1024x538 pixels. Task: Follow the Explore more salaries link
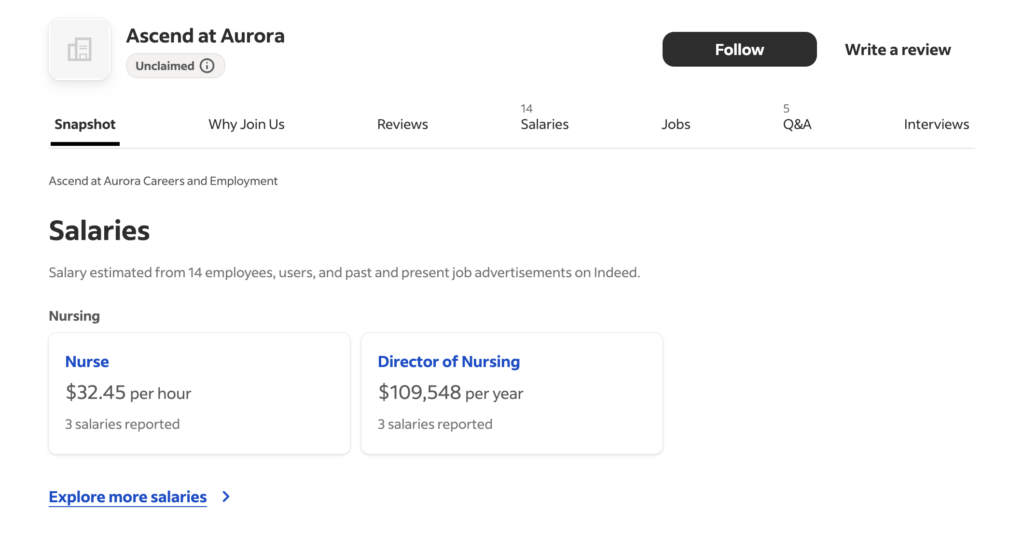coord(127,497)
